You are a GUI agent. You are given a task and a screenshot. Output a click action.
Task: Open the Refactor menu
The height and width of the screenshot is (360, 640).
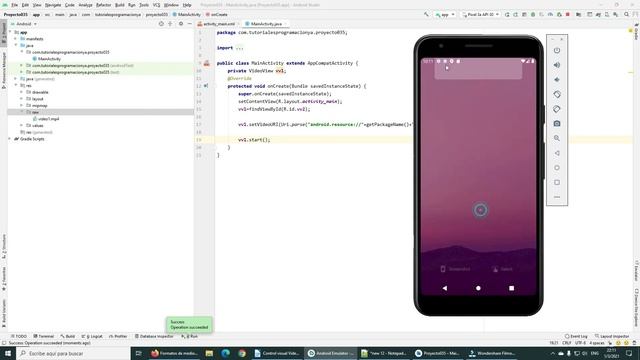pos(103,5)
